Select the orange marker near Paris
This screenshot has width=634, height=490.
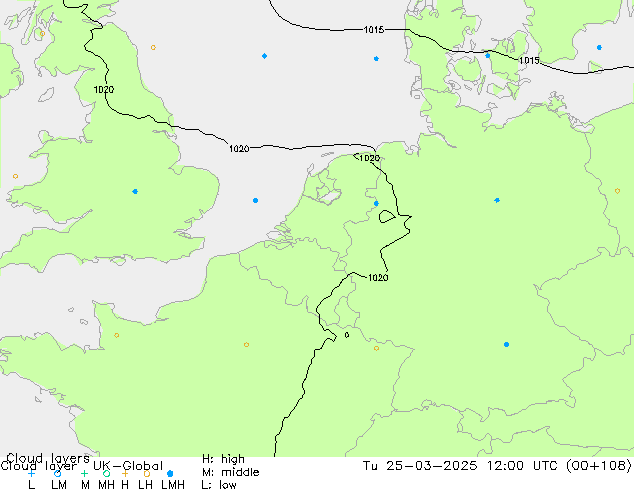click(246, 345)
